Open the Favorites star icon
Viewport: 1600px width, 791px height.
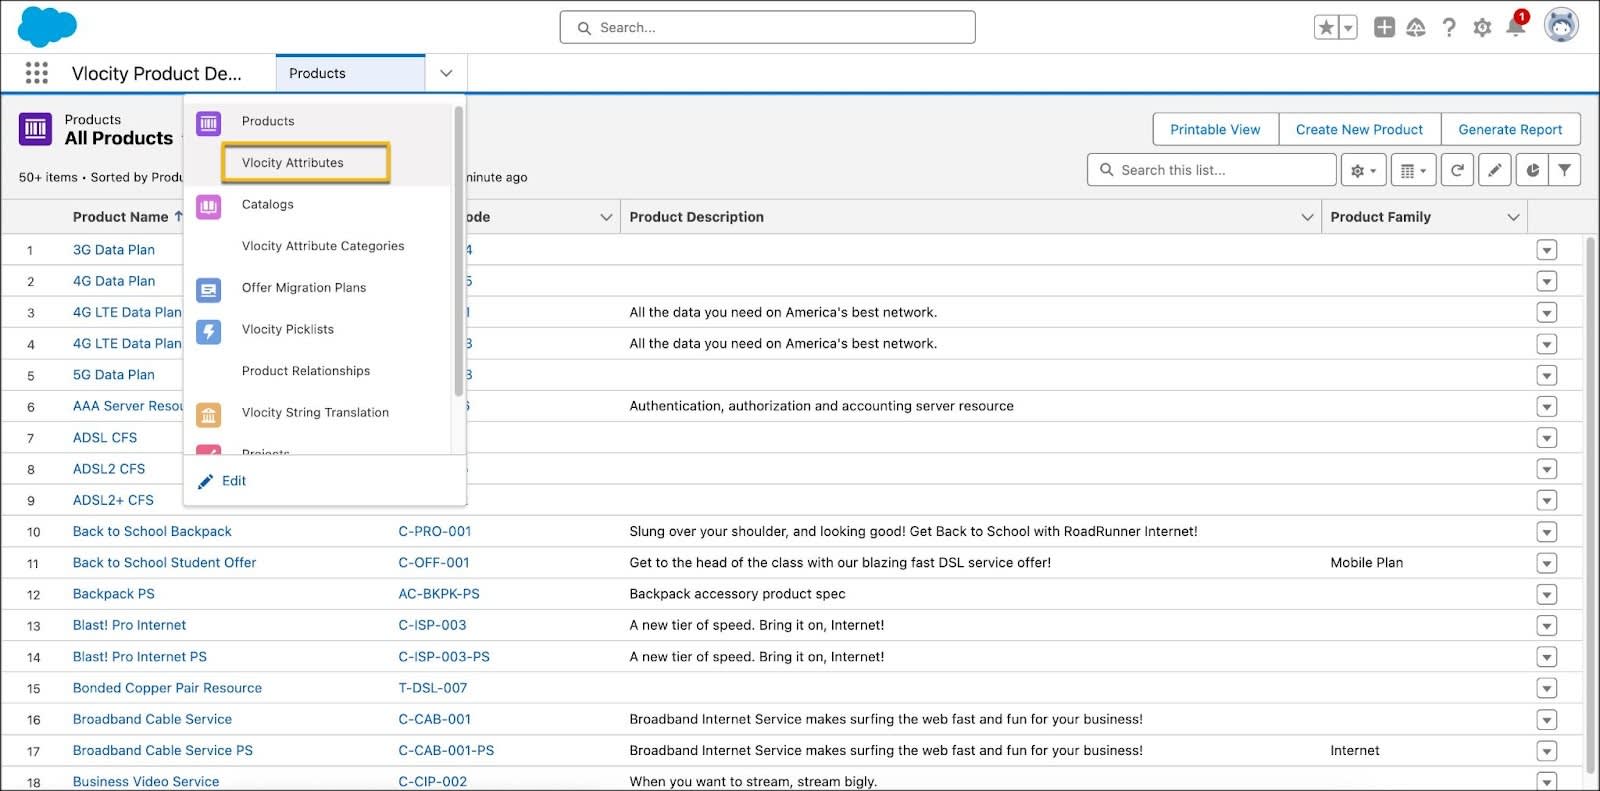point(1326,28)
